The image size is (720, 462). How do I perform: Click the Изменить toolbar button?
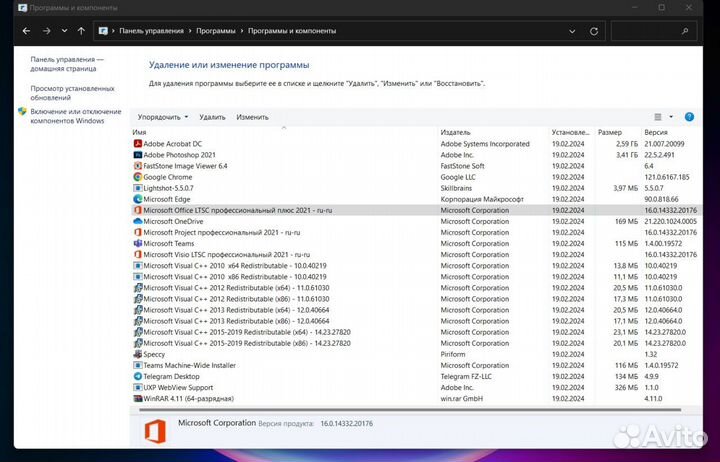click(252, 117)
